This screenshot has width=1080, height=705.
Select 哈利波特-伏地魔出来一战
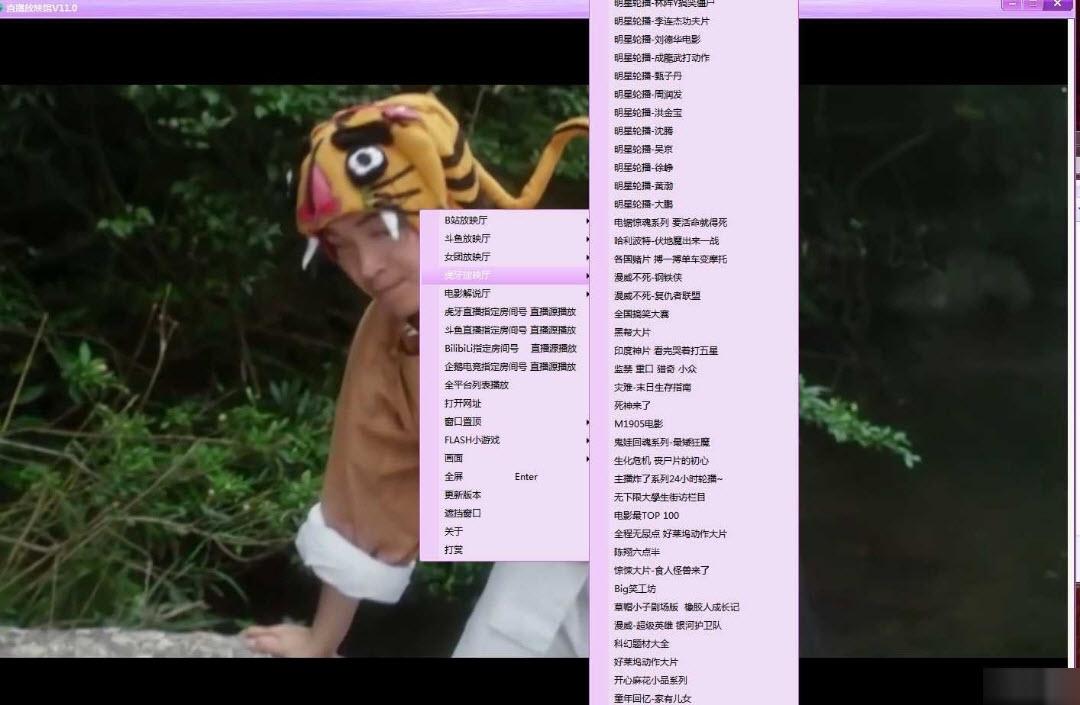coord(694,241)
